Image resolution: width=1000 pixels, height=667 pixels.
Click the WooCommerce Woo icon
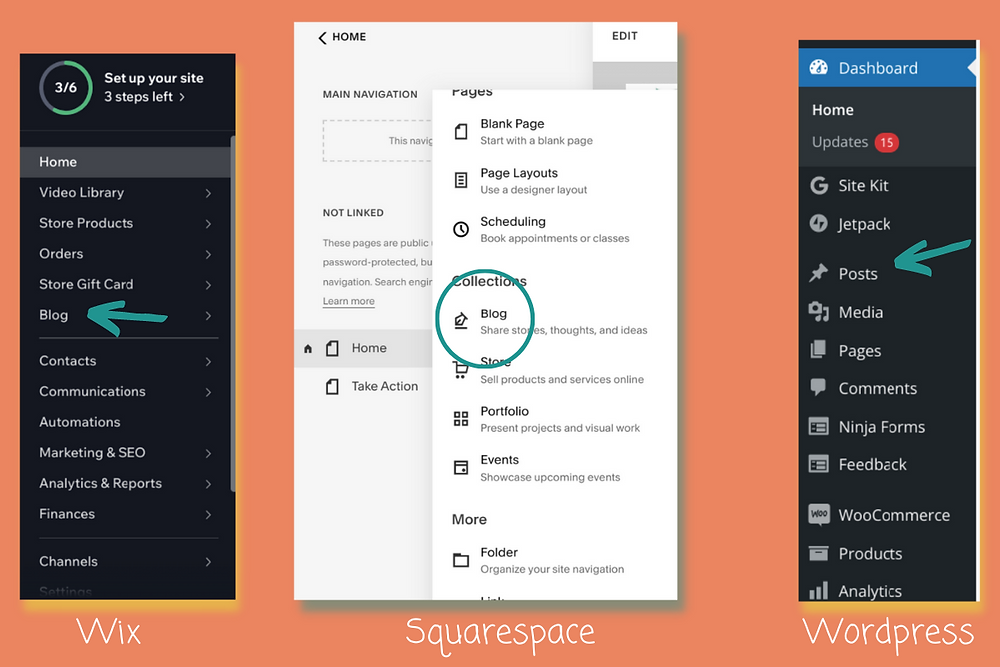coord(819,514)
